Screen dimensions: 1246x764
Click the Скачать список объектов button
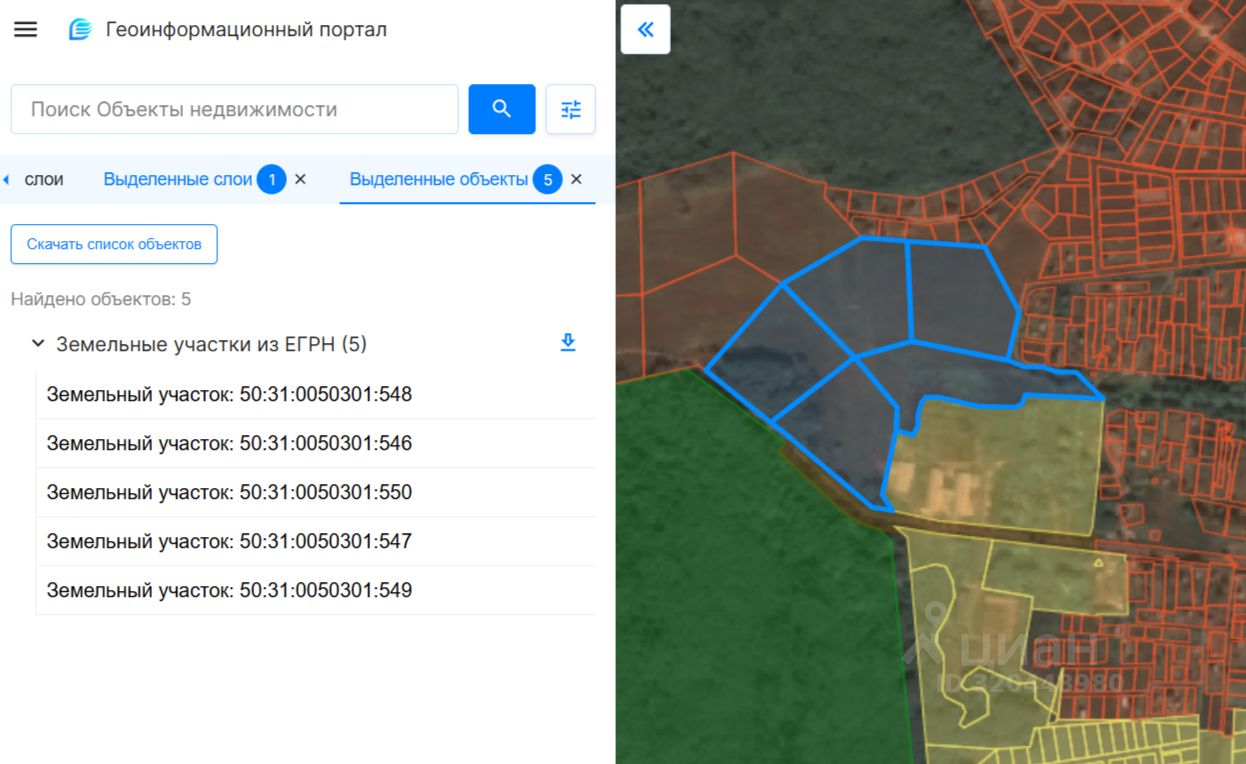coord(114,244)
